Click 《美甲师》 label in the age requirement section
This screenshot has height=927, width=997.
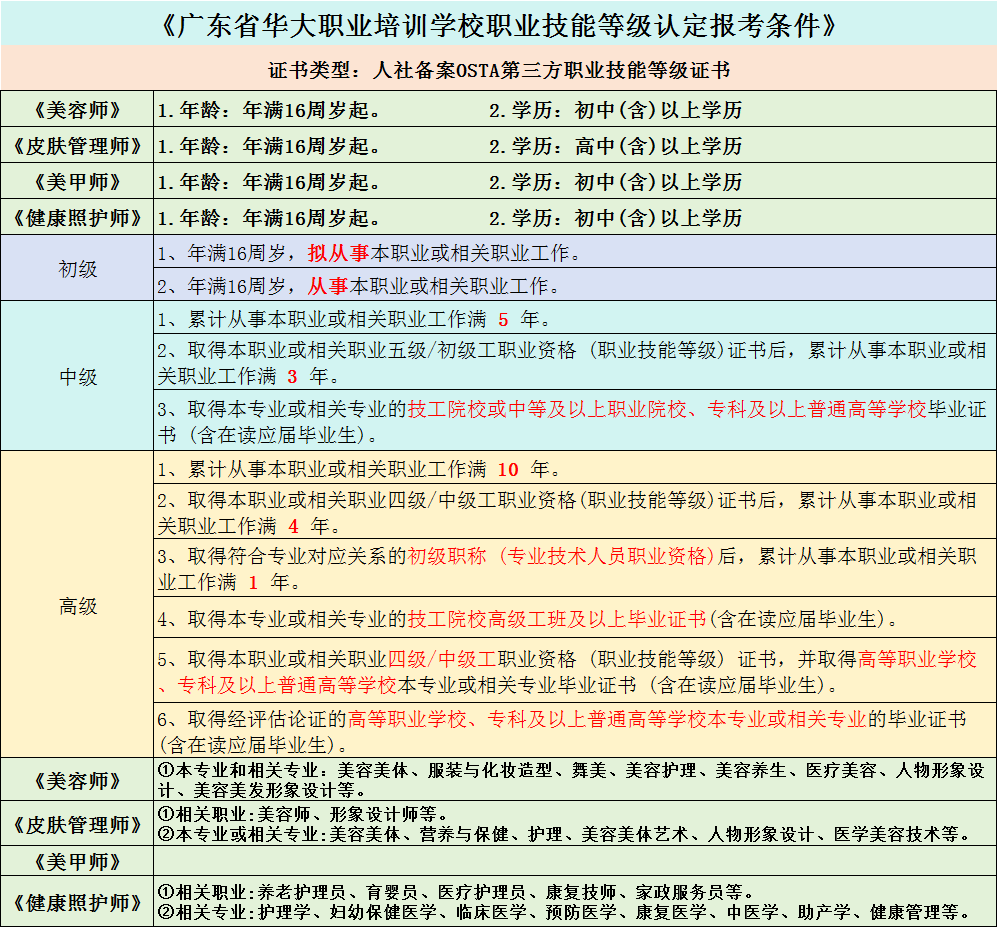(x=77, y=182)
